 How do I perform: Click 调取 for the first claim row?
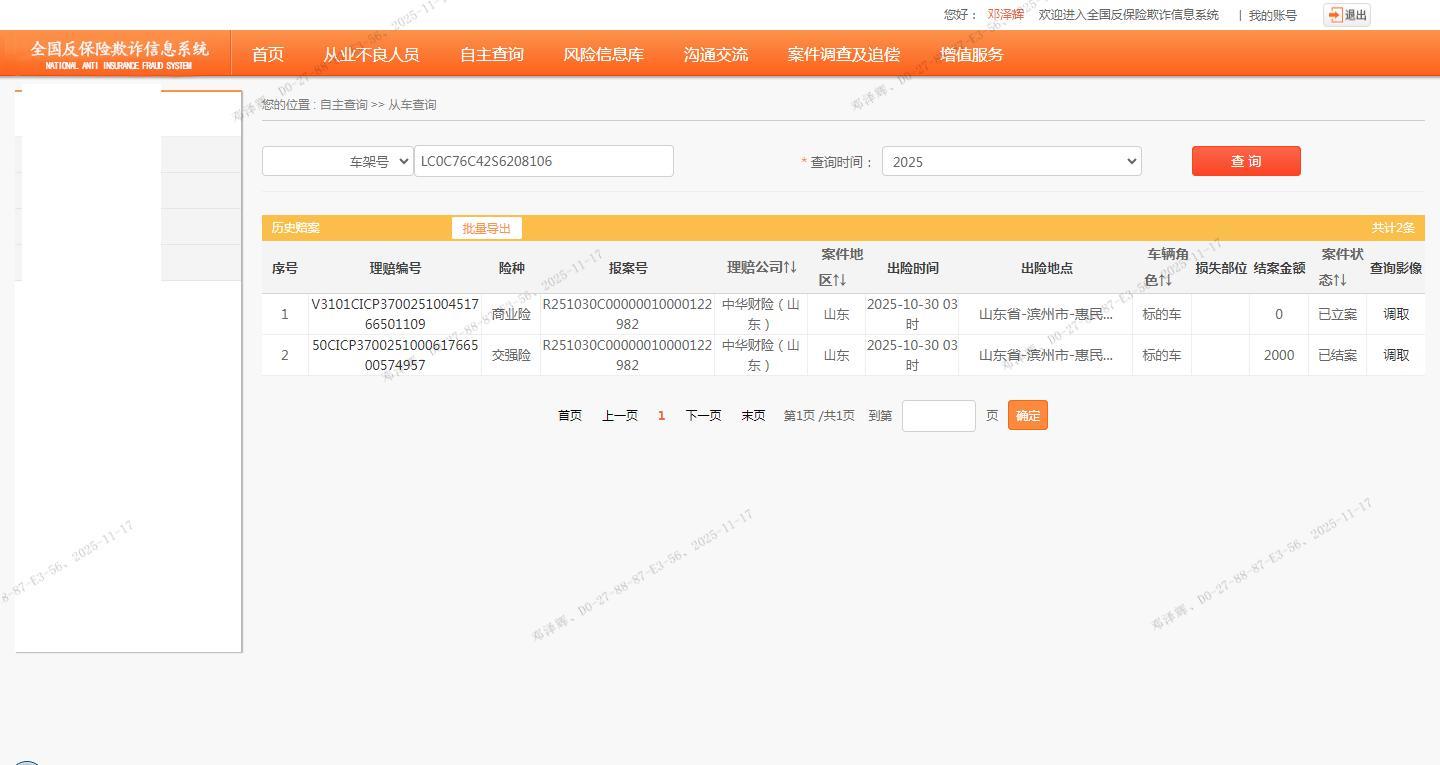tap(1396, 314)
